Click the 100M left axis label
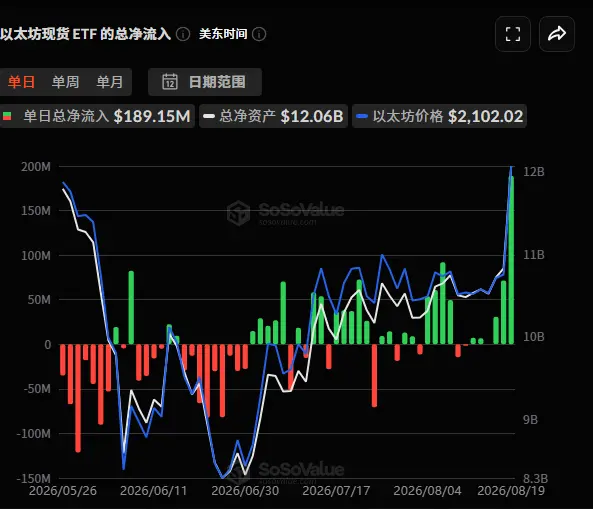Viewport: 593px width, 509px height. (x=36, y=256)
